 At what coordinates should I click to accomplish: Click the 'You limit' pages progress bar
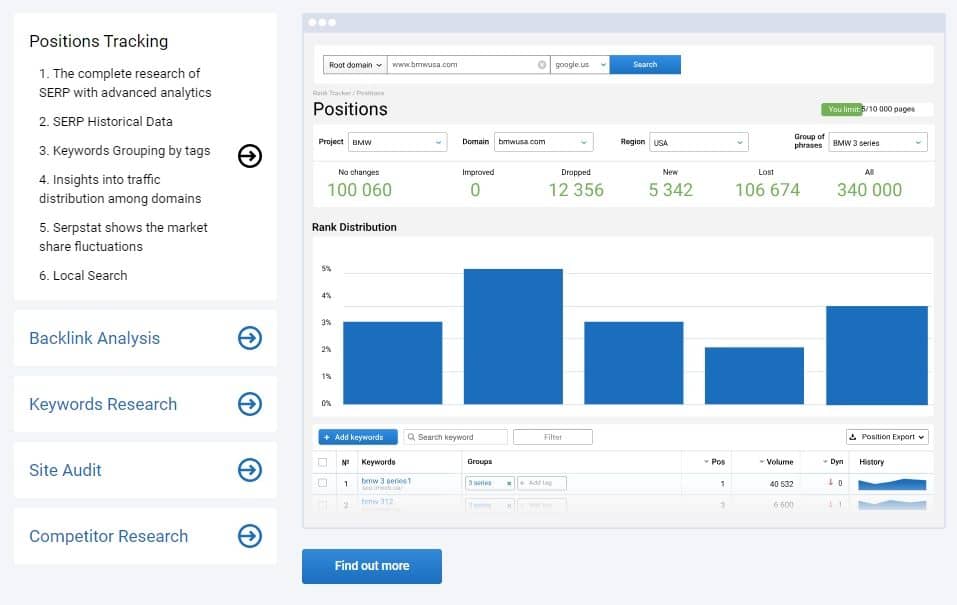pos(876,109)
